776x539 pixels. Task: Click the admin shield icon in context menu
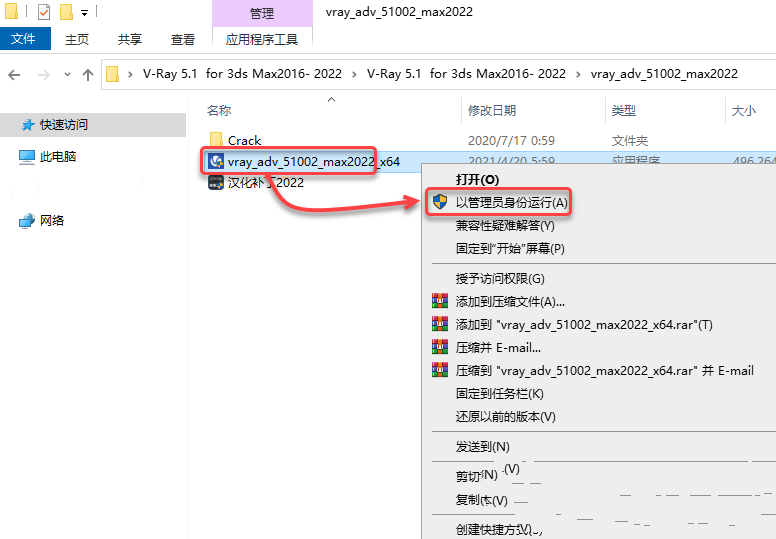click(x=439, y=202)
